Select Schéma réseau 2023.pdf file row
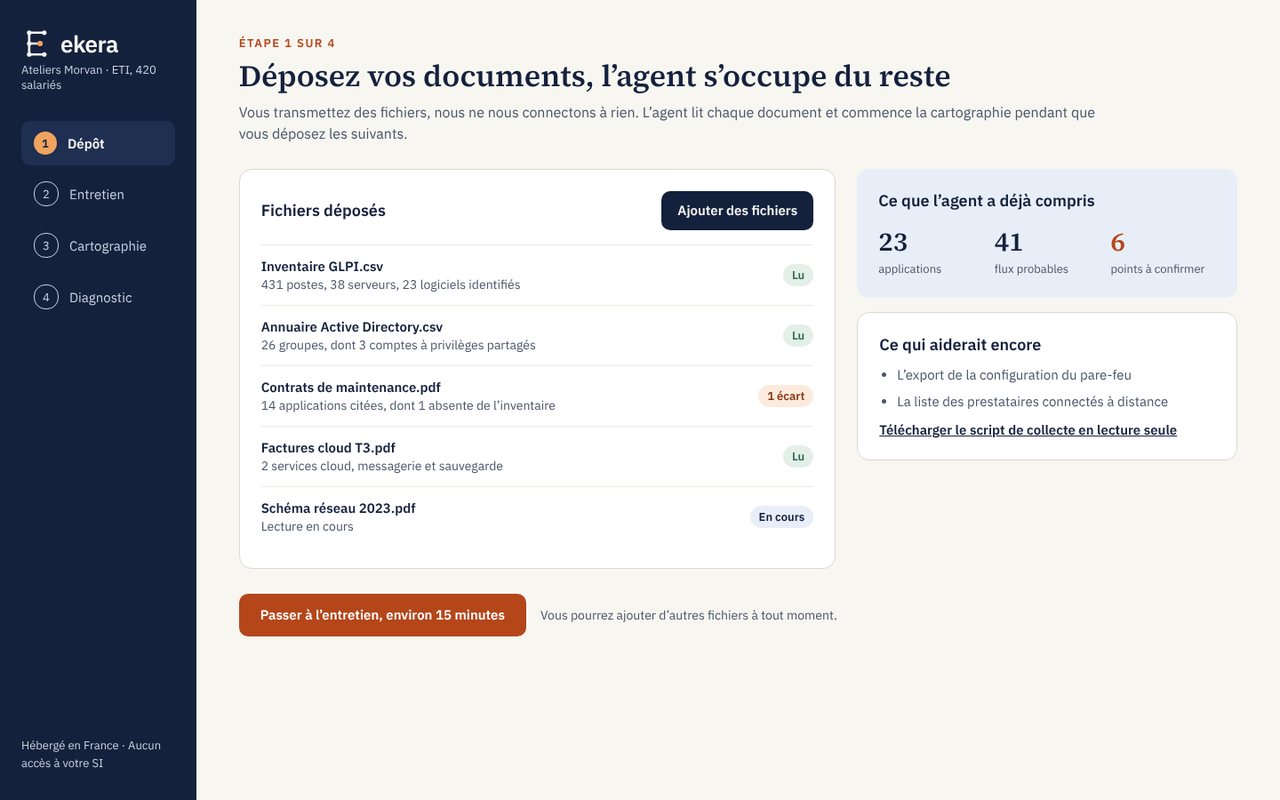This screenshot has width=1280, height=800. pos(537,517)
